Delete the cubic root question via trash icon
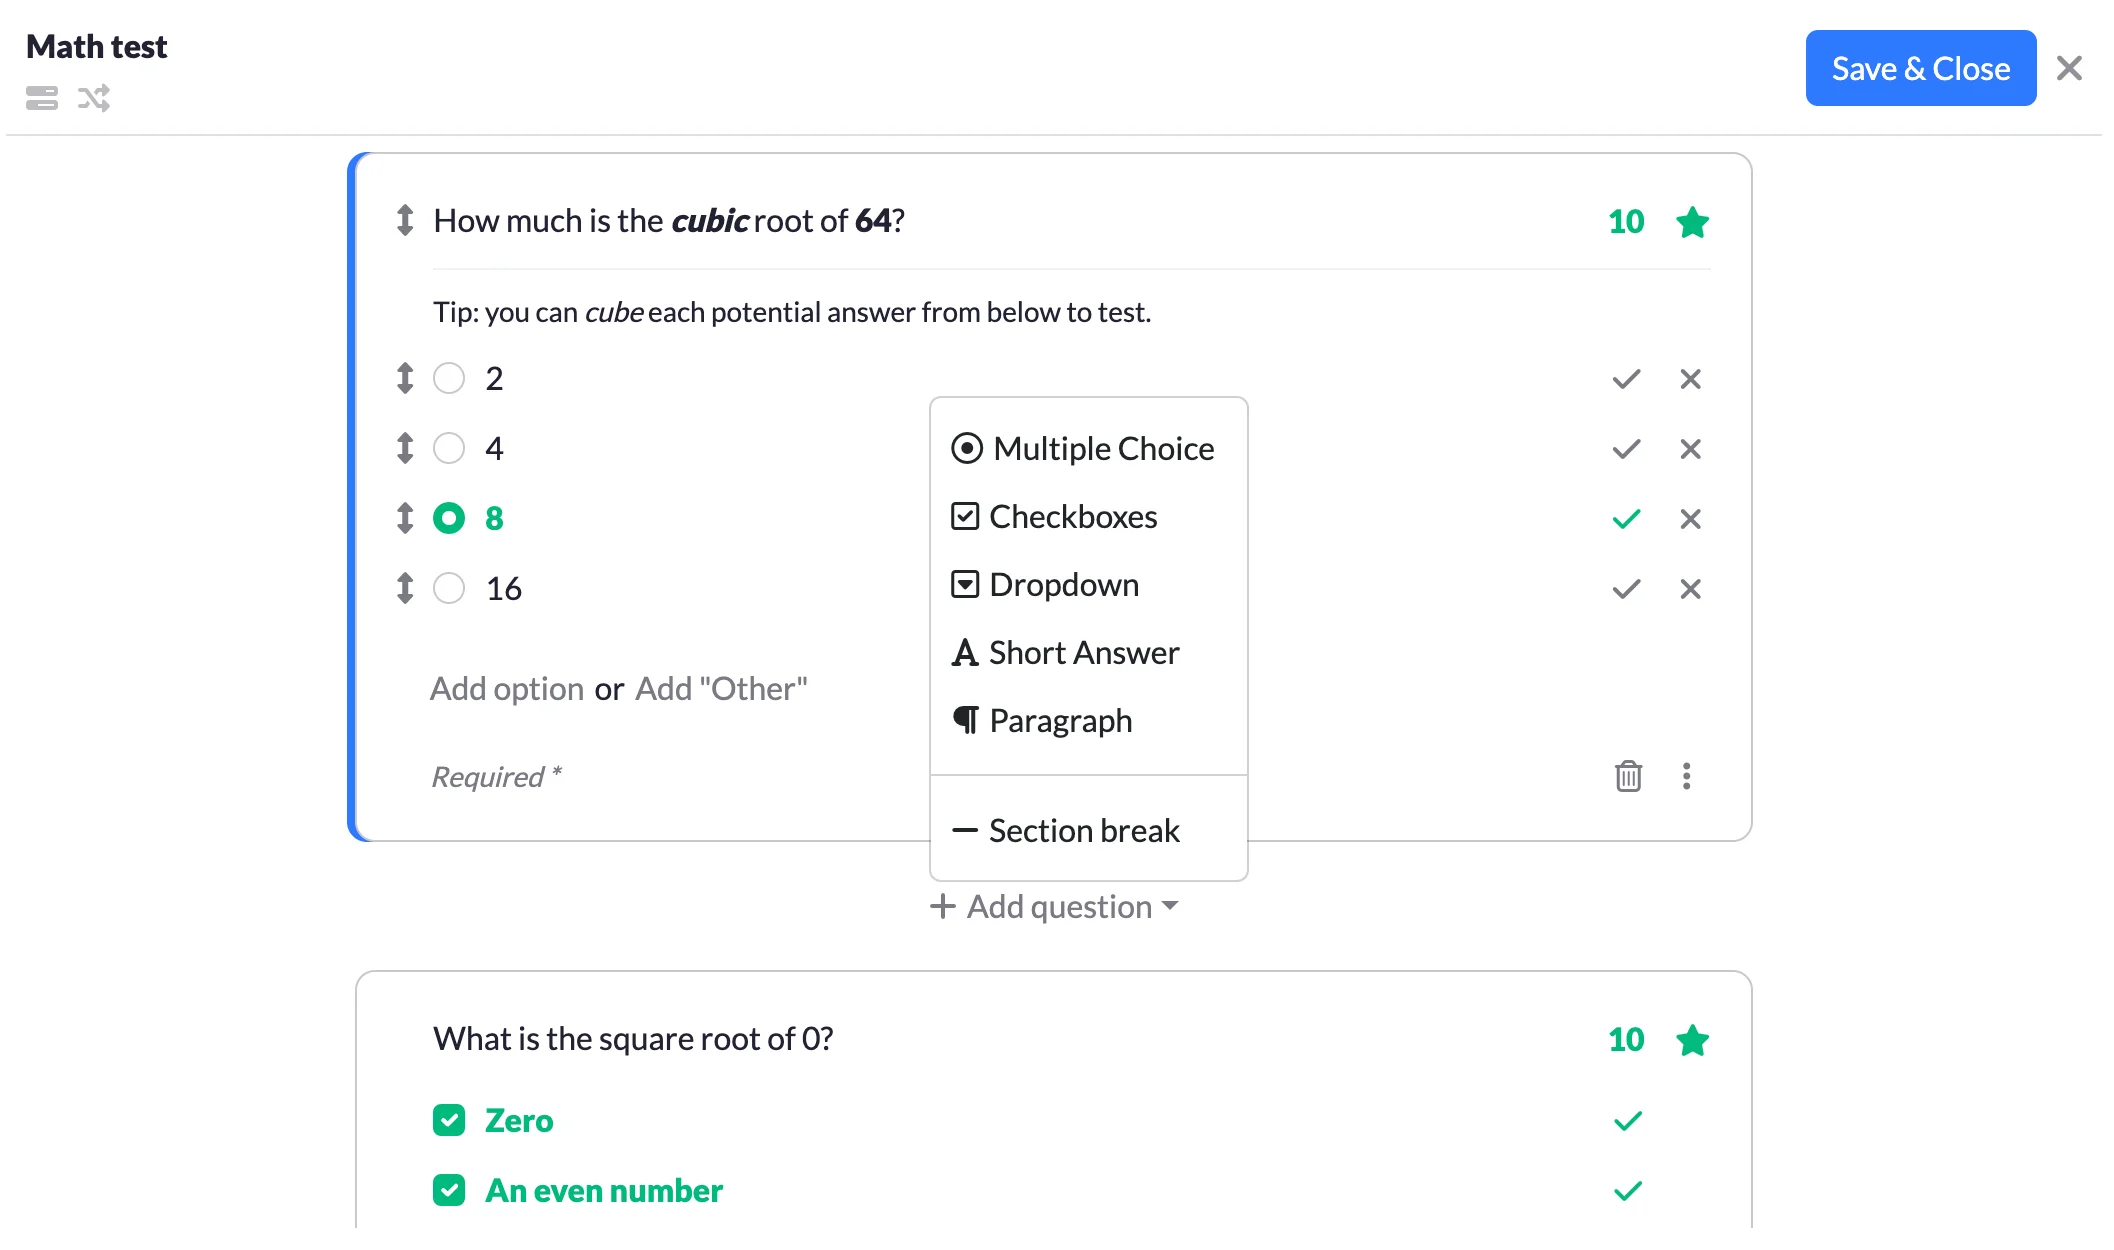 pos(1629,776)
